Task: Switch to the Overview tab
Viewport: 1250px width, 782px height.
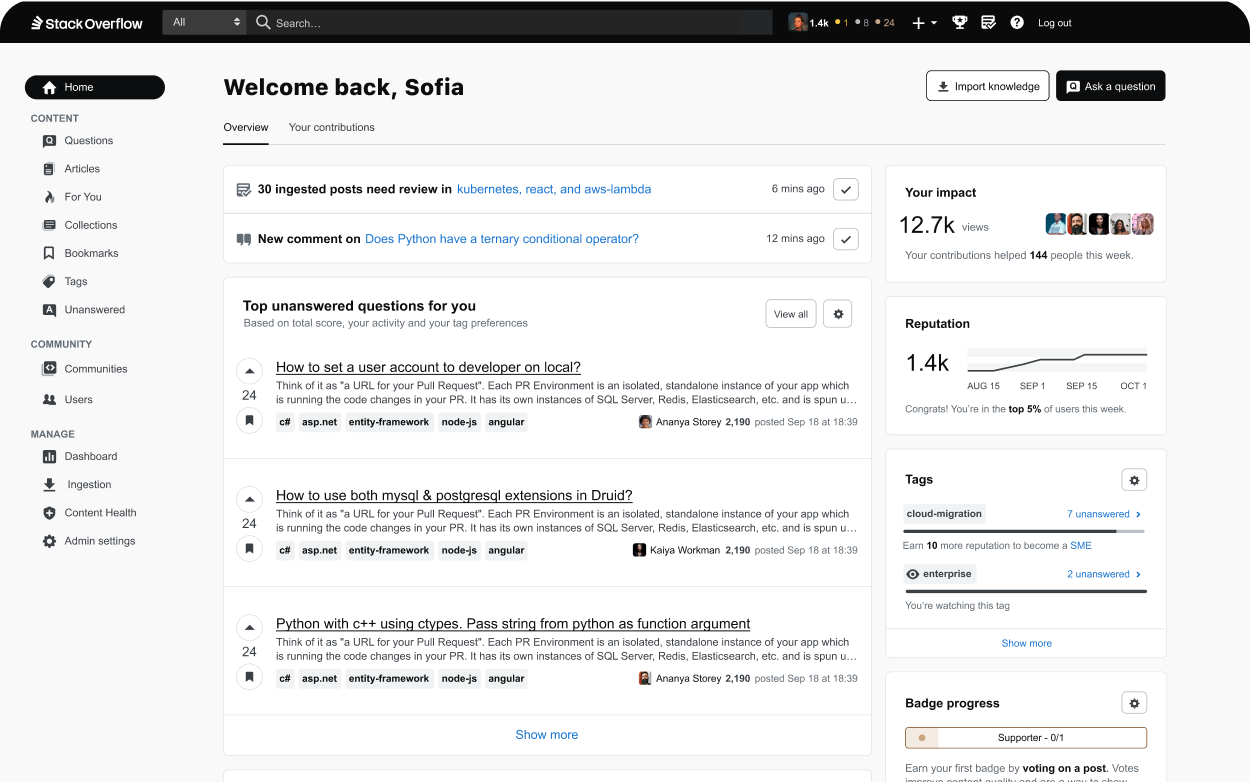Action: coord(246,127)
